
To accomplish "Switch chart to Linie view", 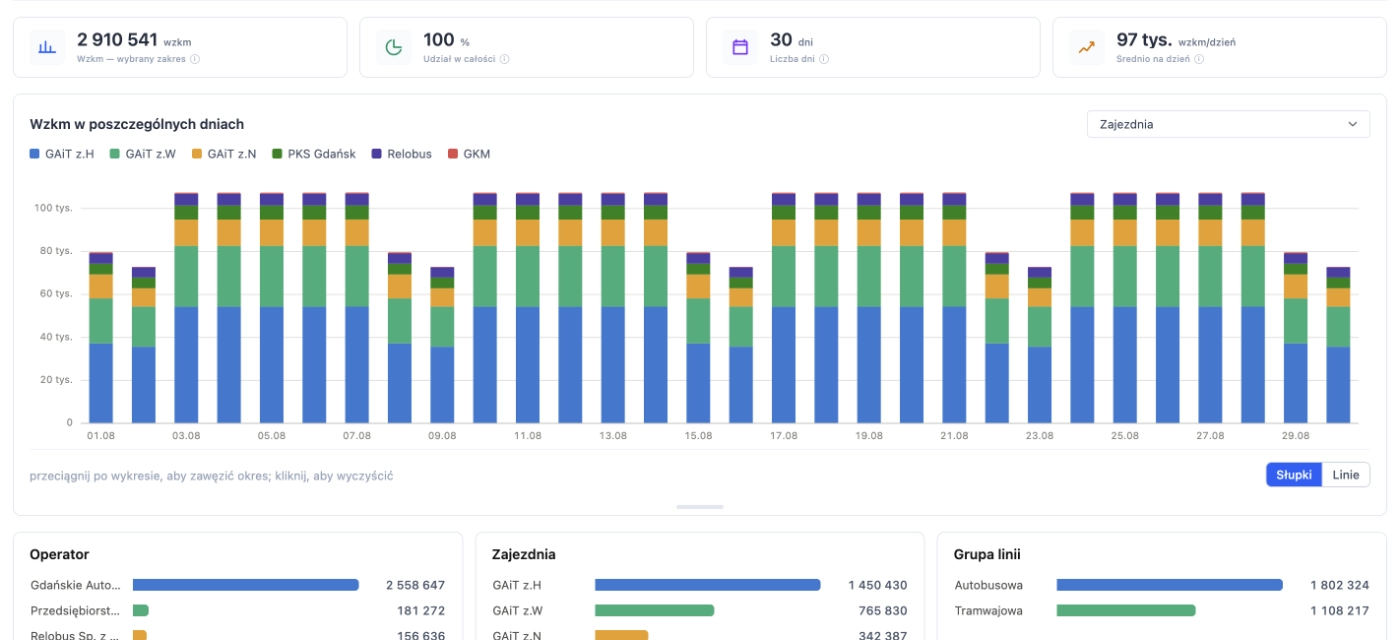I will pos(1346,475).
